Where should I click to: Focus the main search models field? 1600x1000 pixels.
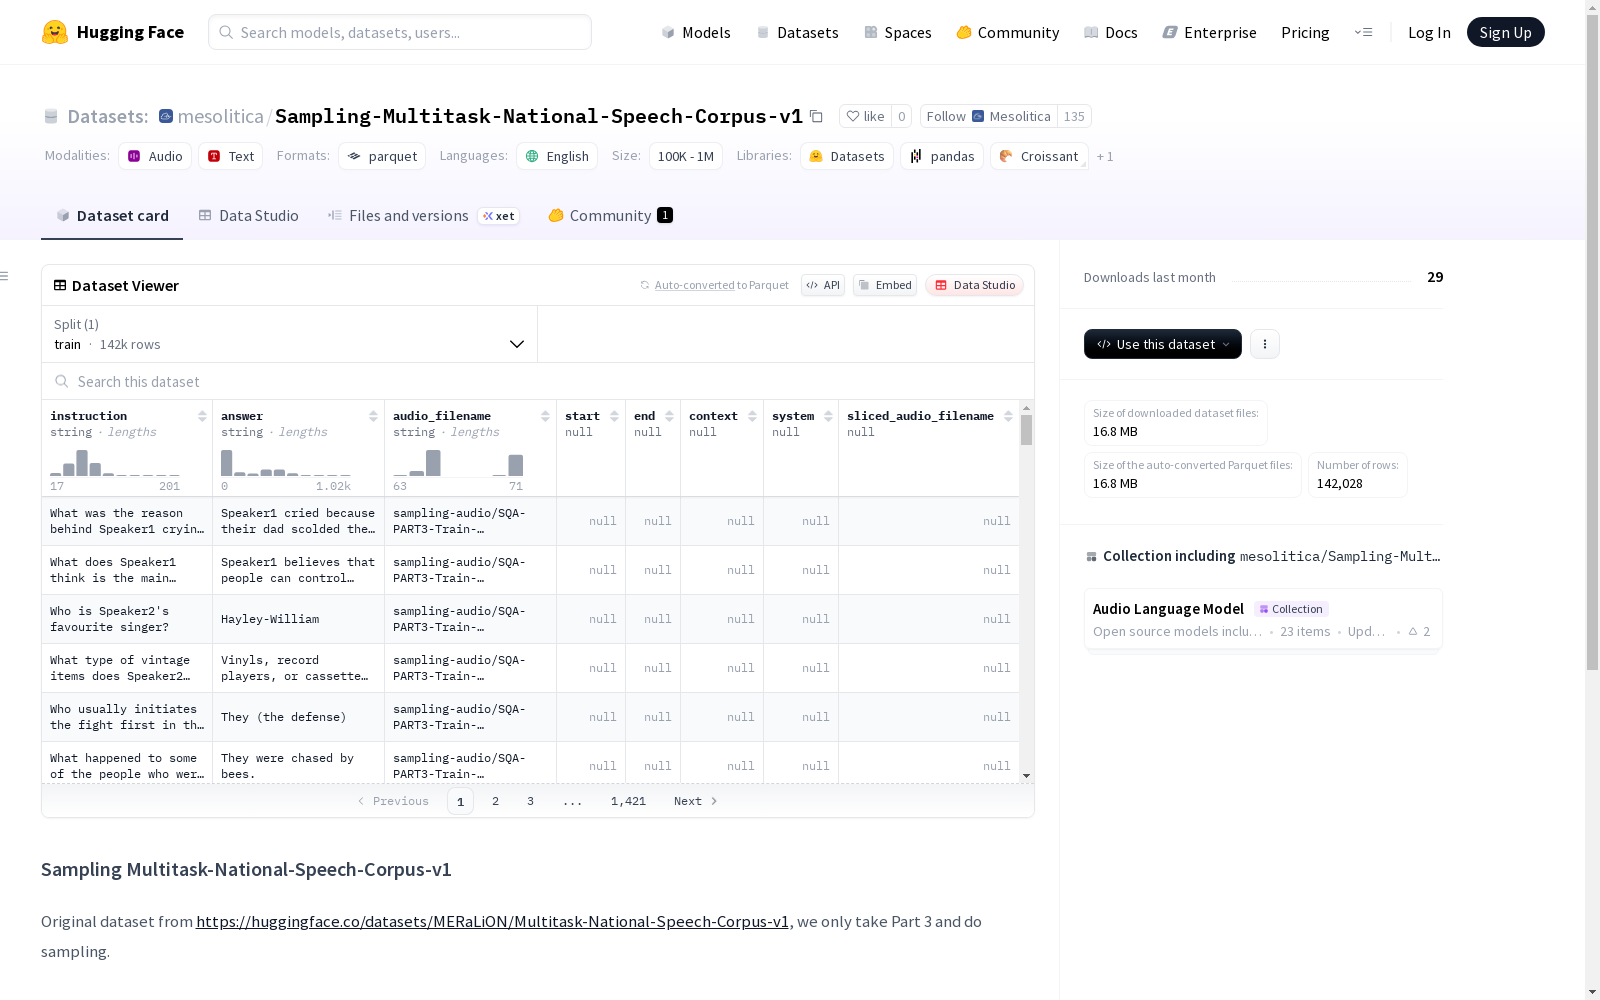[x=400, y=32]
